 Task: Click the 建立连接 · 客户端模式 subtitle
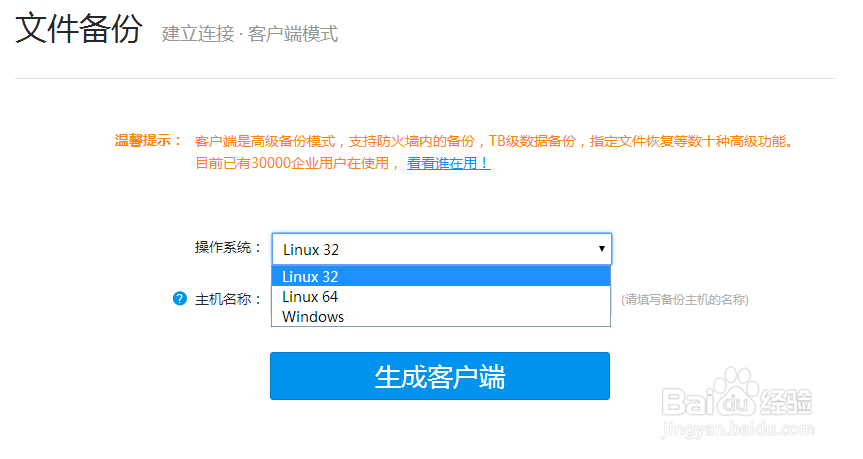click(x=250, y=34)
